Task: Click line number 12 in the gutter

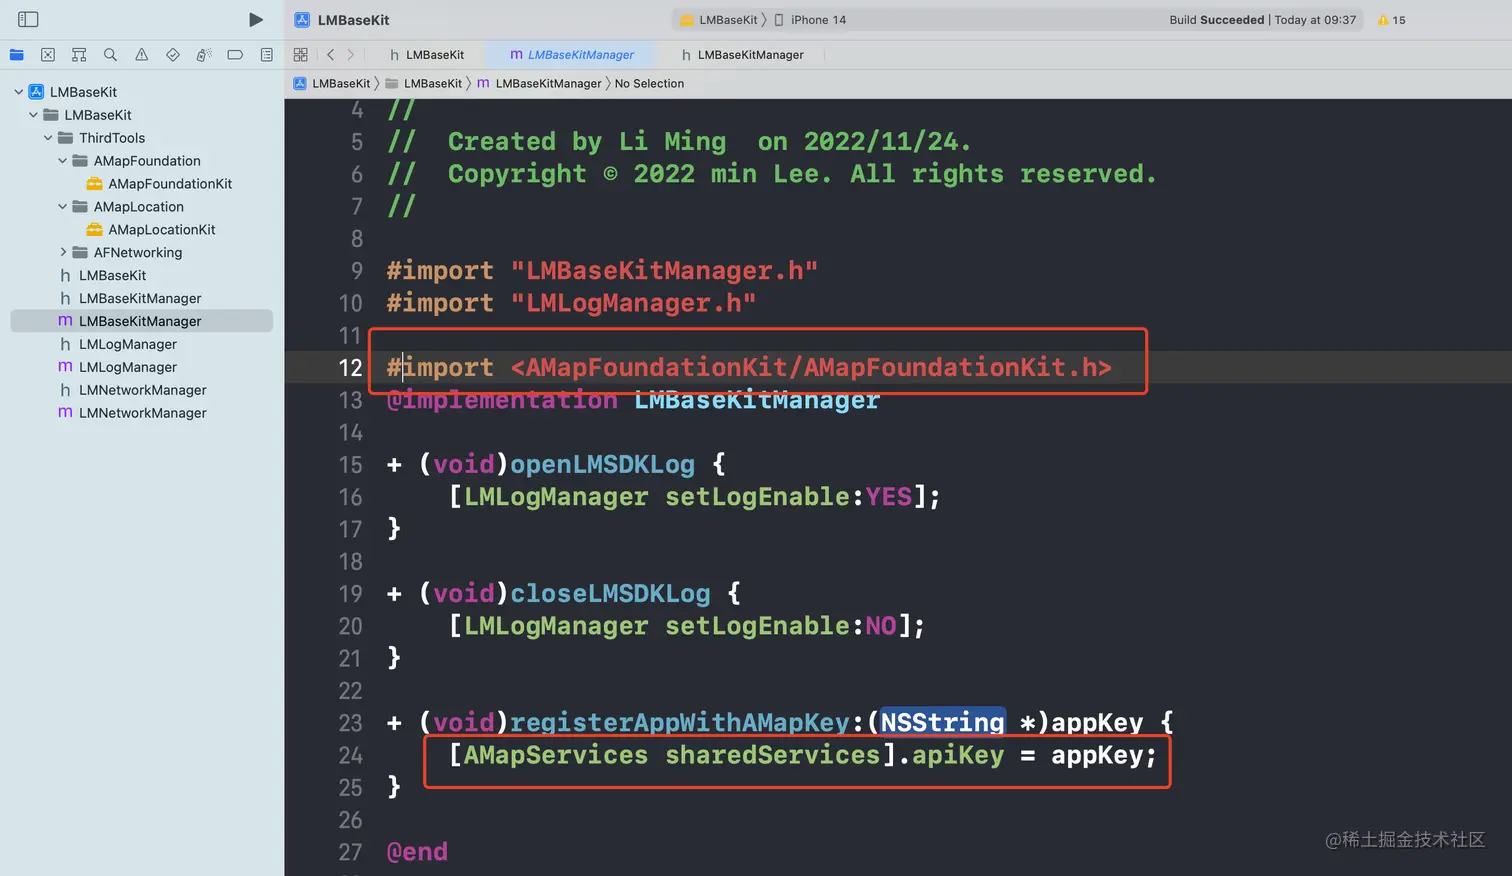Action: [350, 368]
